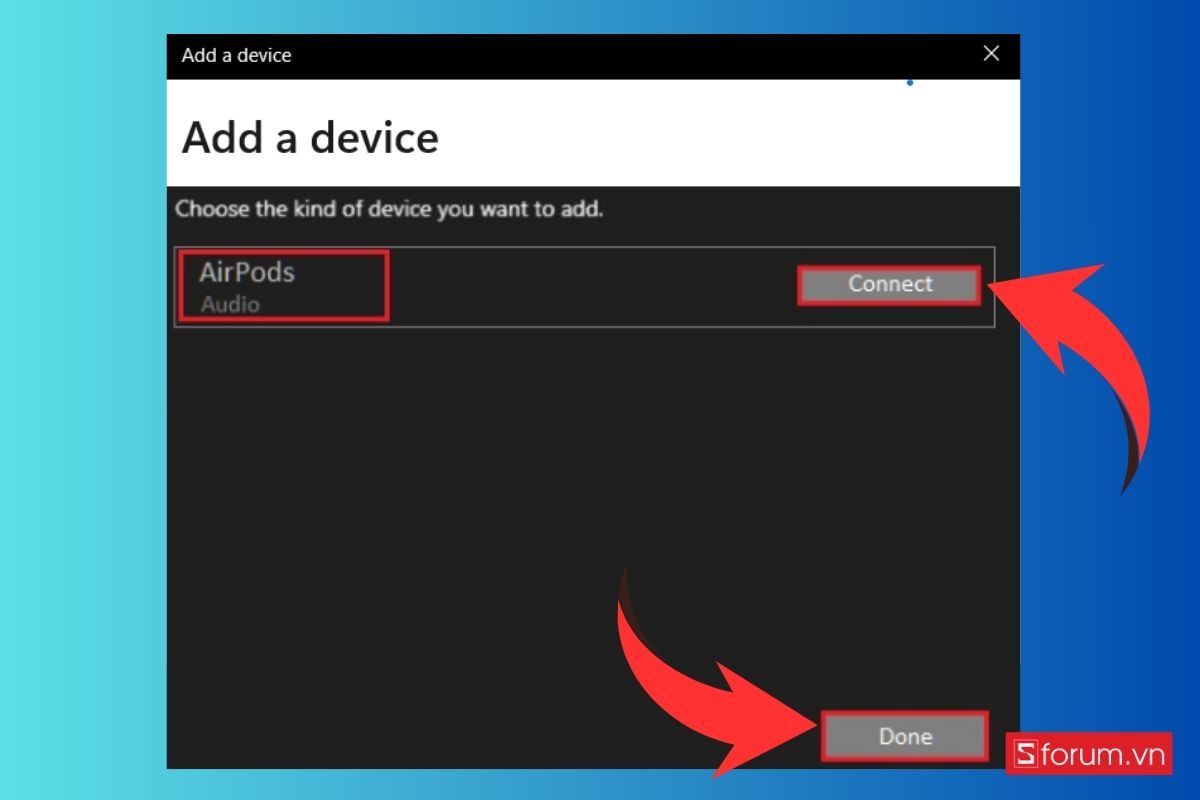Click the Audio label under AirPods

230,305
